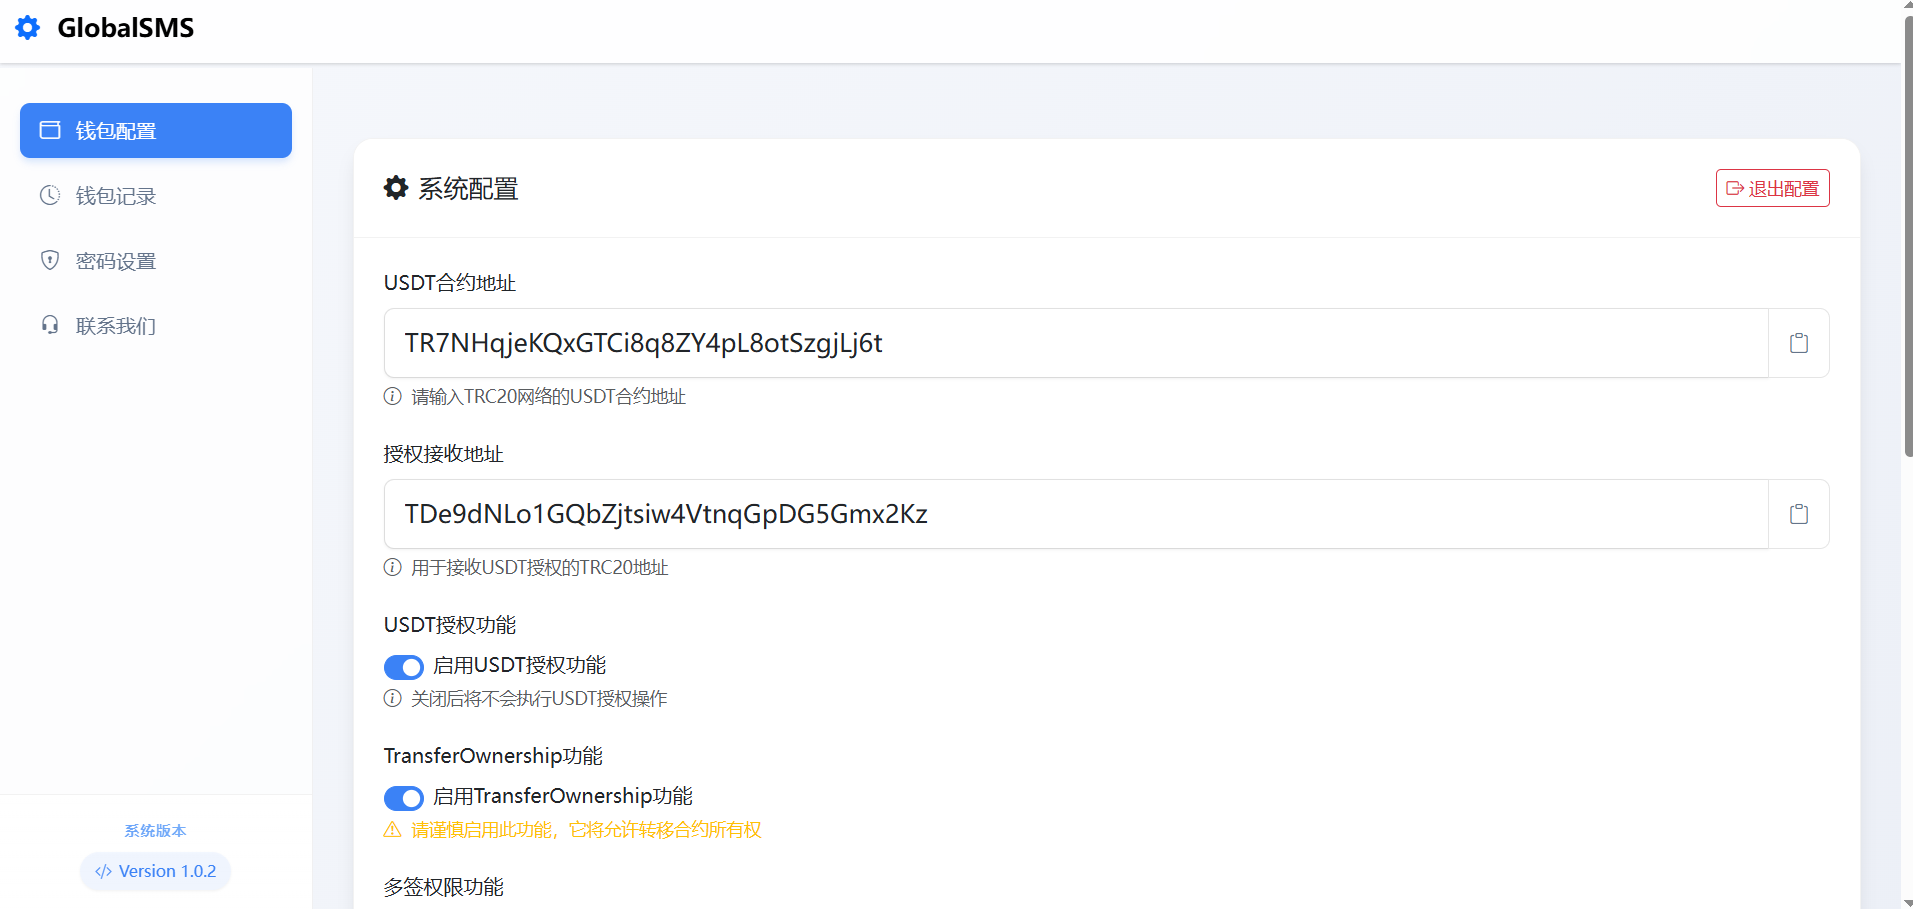Click the warning triangle icon beside 请谨慎启用此功能
The height and width of the screenshot is (909, 1913).
coord(393,830)
